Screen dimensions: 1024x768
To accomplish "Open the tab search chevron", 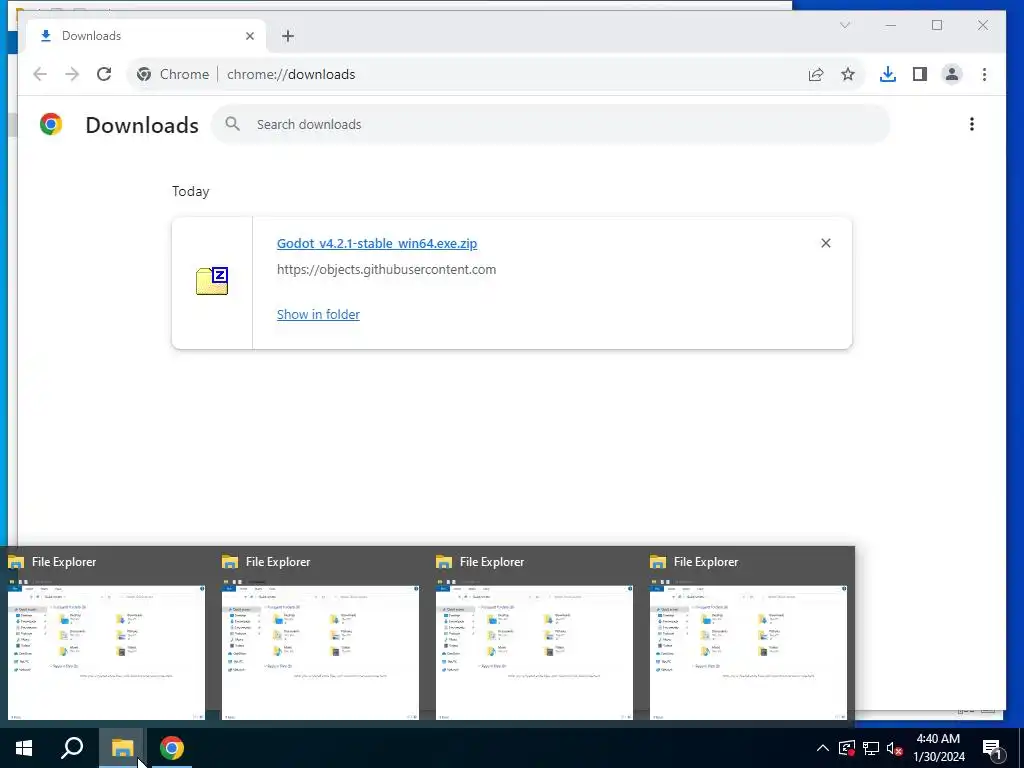I will (x=844, y=25).
